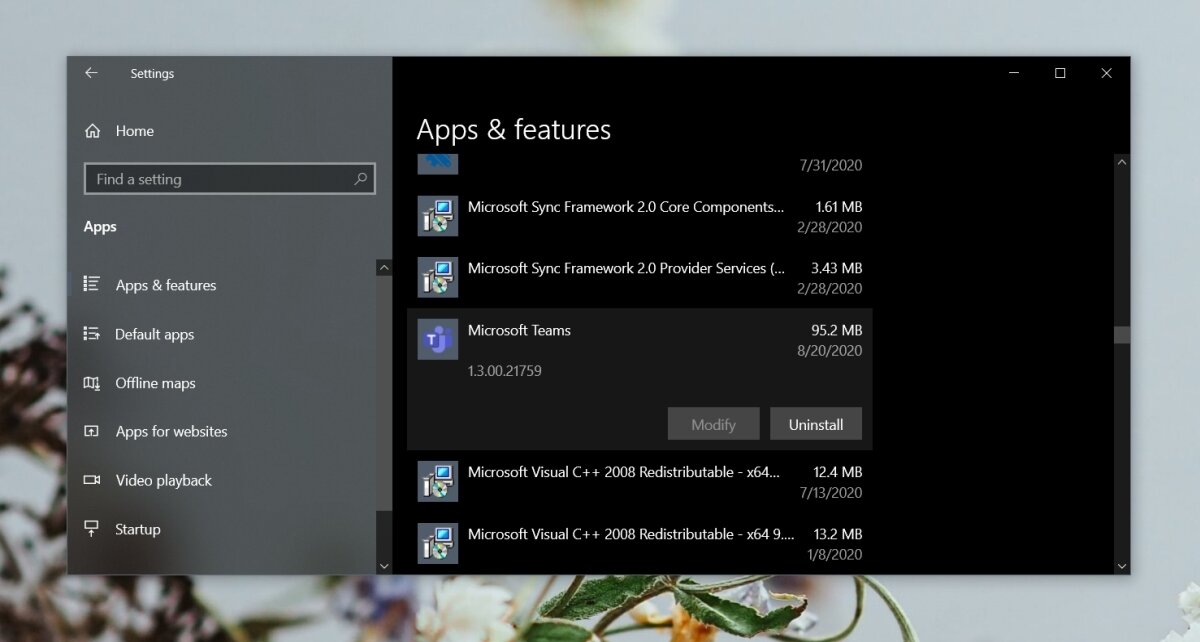This screenshot has height=642, width=1200.
Task: Click the sidebar scrollbar up arrow
Action: click(x=384, y=268)
